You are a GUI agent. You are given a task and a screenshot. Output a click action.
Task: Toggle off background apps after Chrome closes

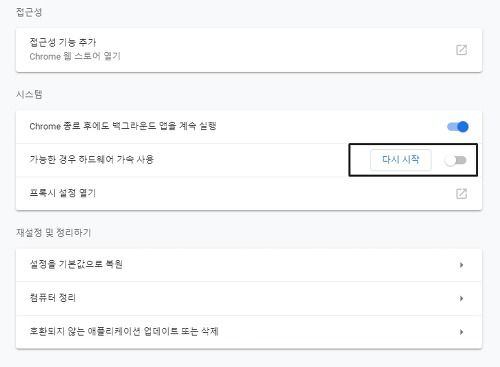[458, 127]
